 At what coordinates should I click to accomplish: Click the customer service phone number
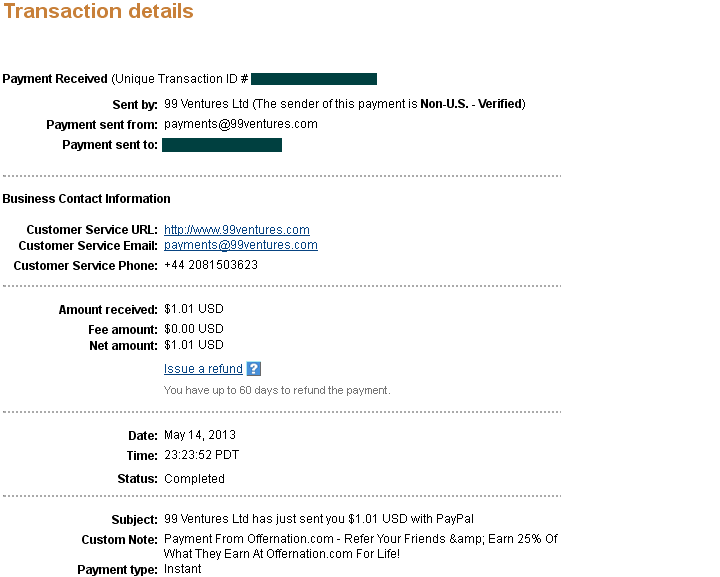tap(211, 265)
